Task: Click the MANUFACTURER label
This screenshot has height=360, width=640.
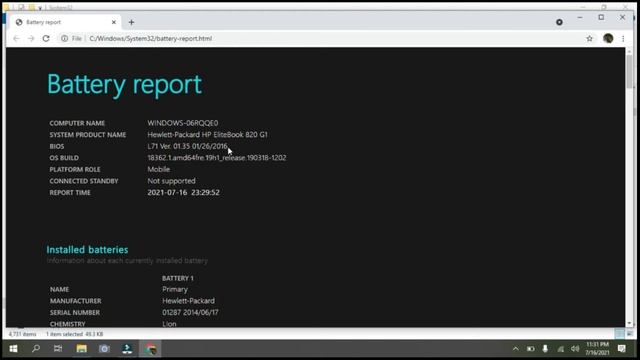Action: point(76,301)
